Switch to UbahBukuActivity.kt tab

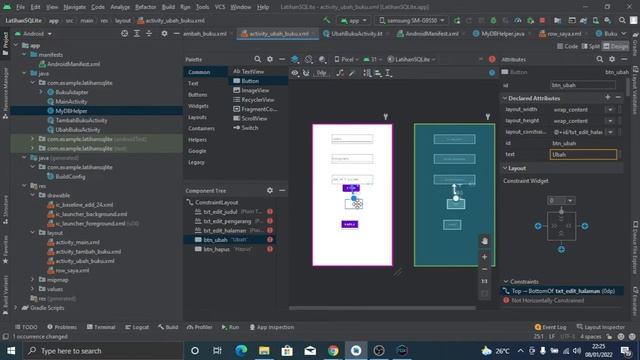click(356, 34)
